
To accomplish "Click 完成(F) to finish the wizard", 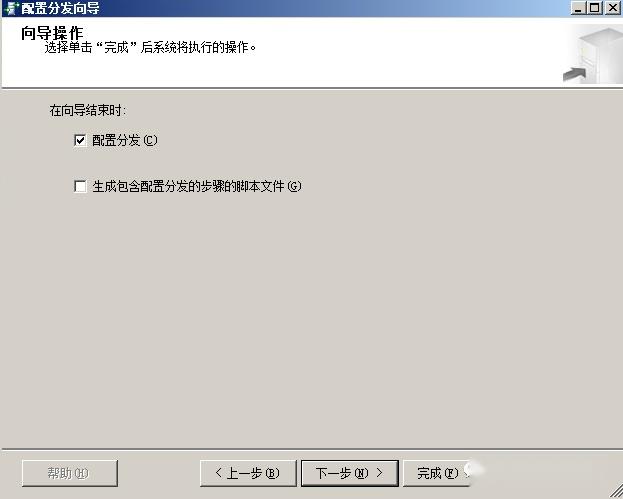I will [437, 473].
